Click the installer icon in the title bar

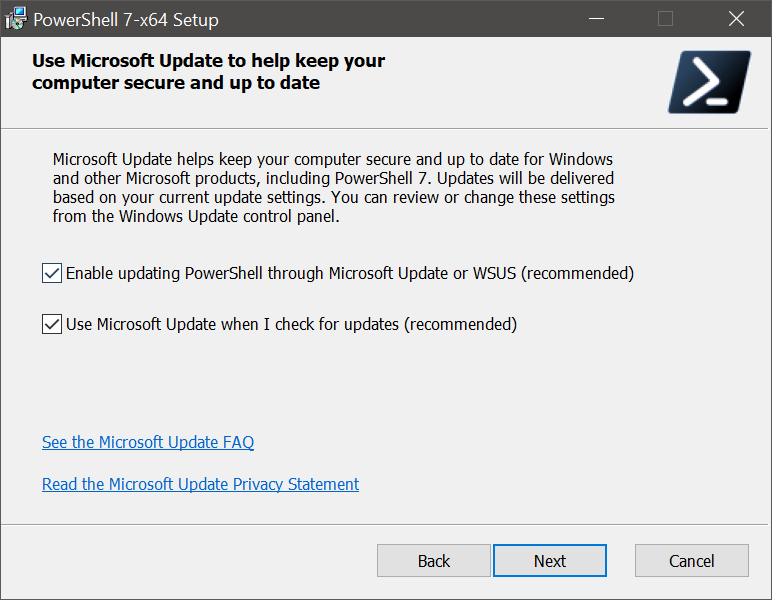[x=16, y=19]
